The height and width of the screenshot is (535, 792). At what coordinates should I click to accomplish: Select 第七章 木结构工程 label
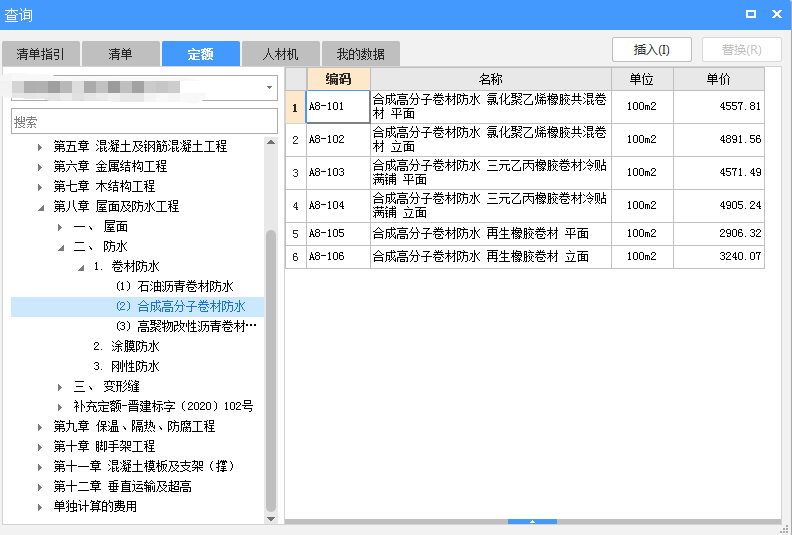point(104,186)
